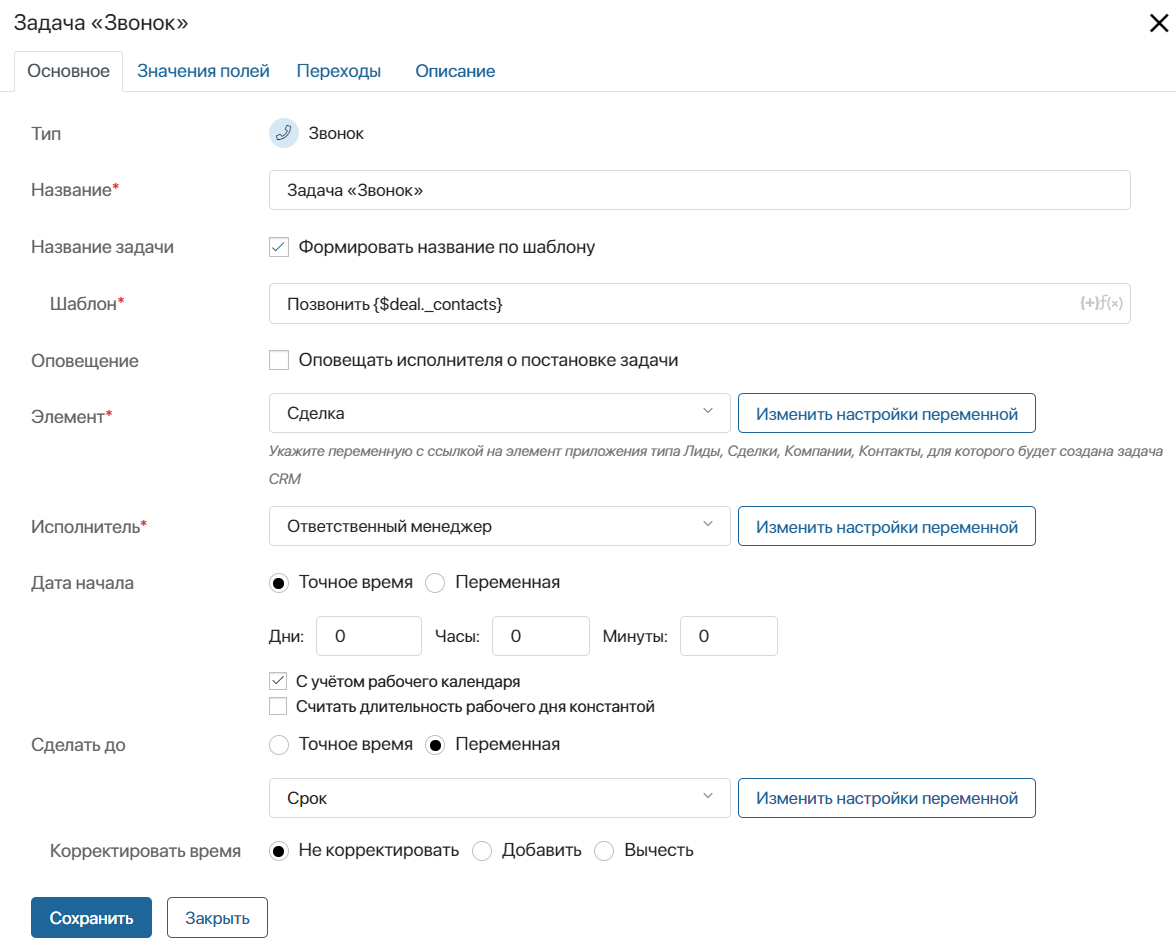
Task: Focus the Часы input field
Action: (x=541, y=636)
